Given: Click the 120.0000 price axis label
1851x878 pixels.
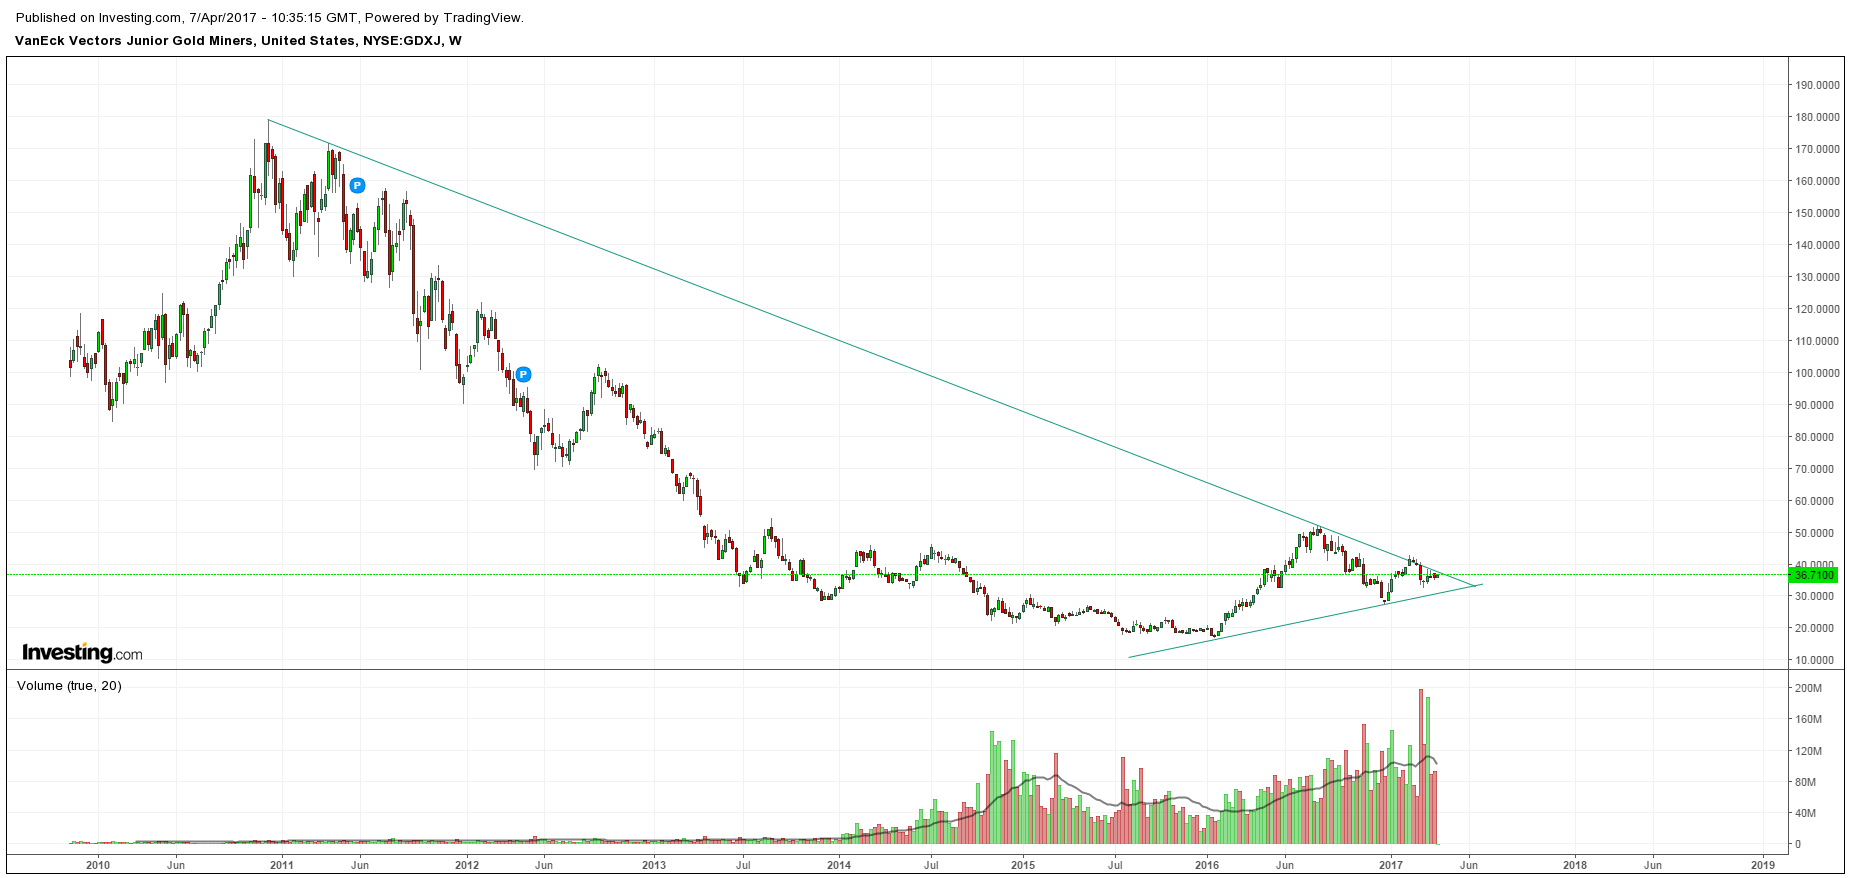Looking at the screenshot, I should click(1817, 309).
